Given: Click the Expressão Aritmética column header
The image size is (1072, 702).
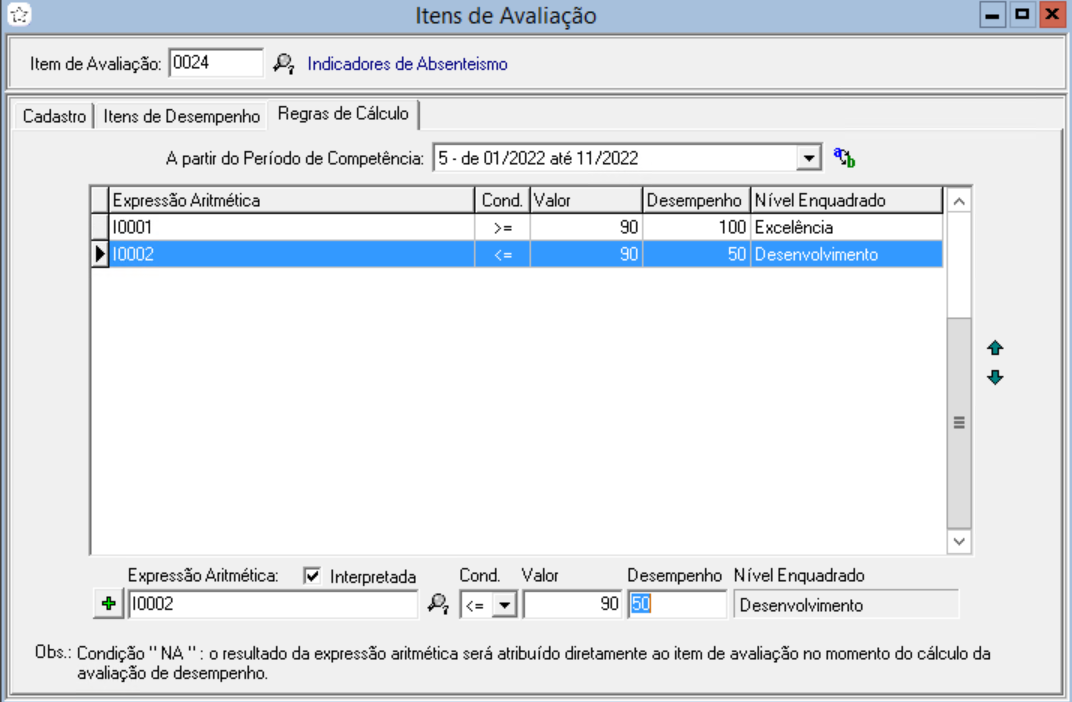Looking at the screenshot, I should point(290,201).
